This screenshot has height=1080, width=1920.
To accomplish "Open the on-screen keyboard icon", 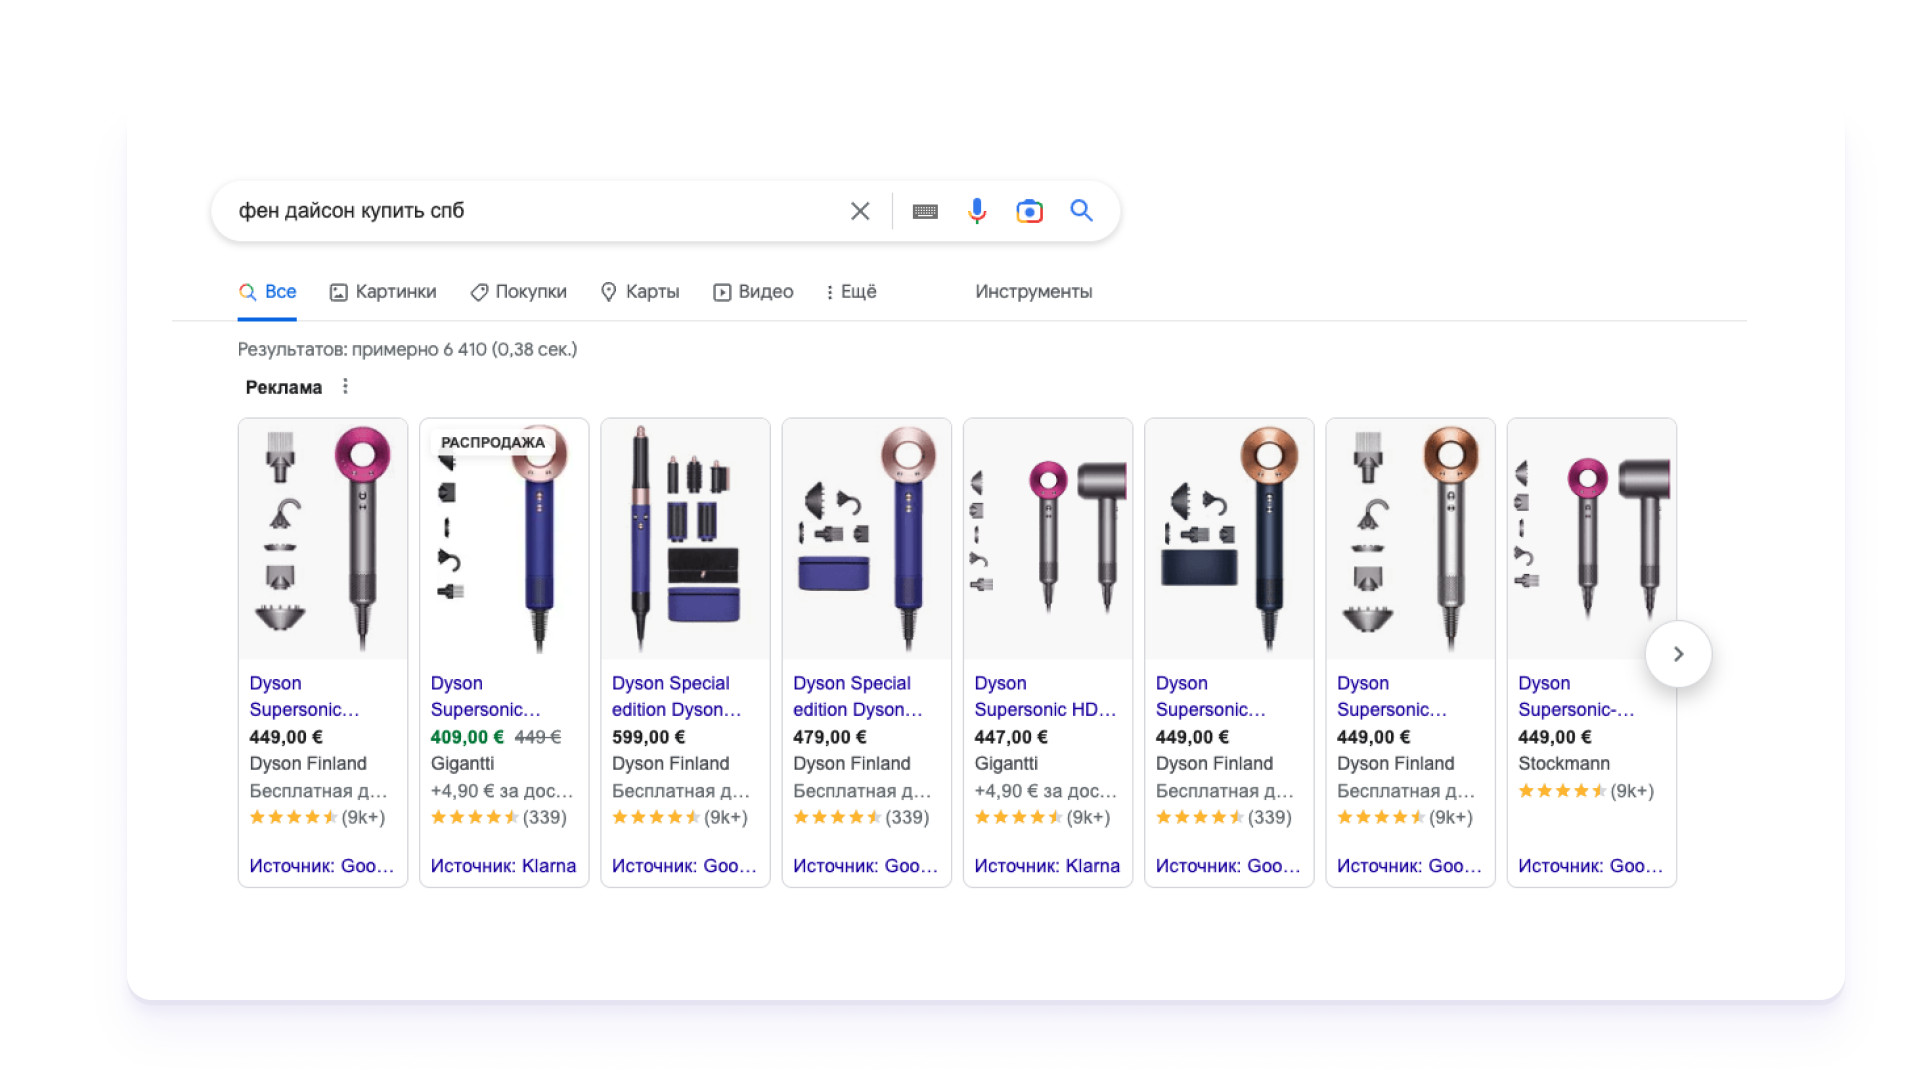I will pyautogui.click(x=925, y=211).
